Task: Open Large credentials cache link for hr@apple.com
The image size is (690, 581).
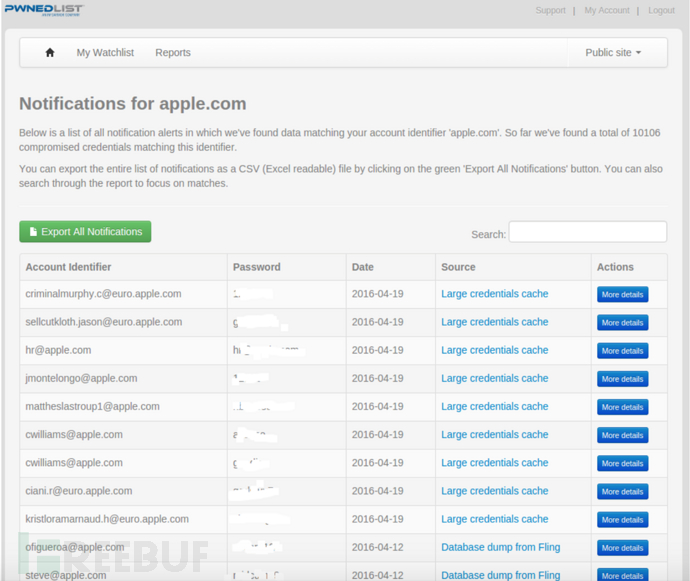Action: point(495,350)
